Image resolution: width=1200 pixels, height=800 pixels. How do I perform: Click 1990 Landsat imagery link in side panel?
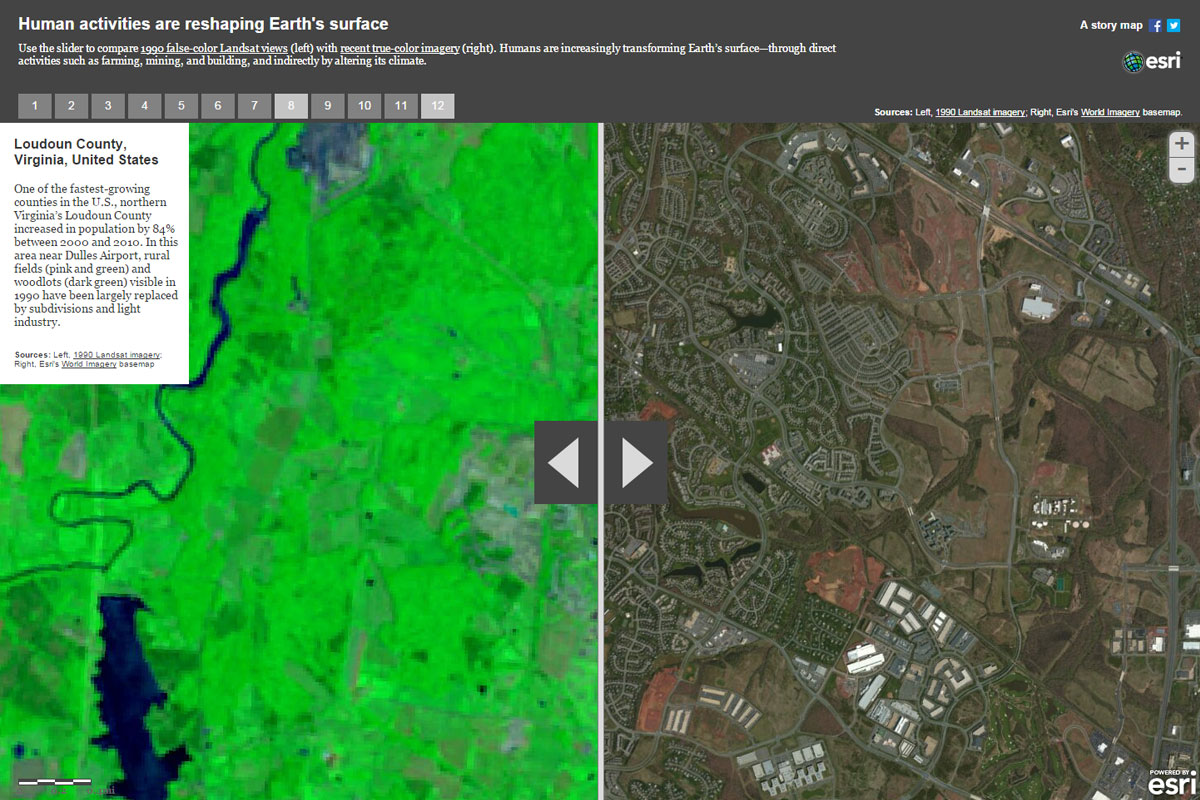[116, 354]
